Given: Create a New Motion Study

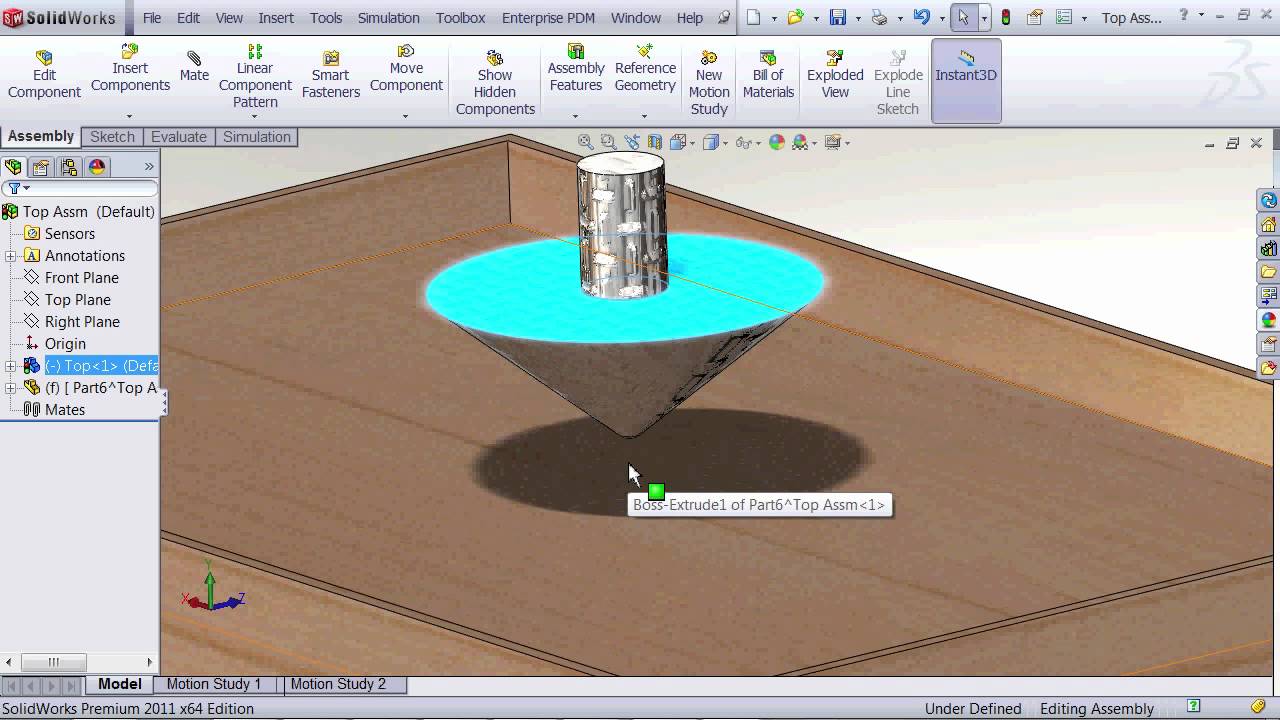Looking at the screenshot, I should coord(709,83).
